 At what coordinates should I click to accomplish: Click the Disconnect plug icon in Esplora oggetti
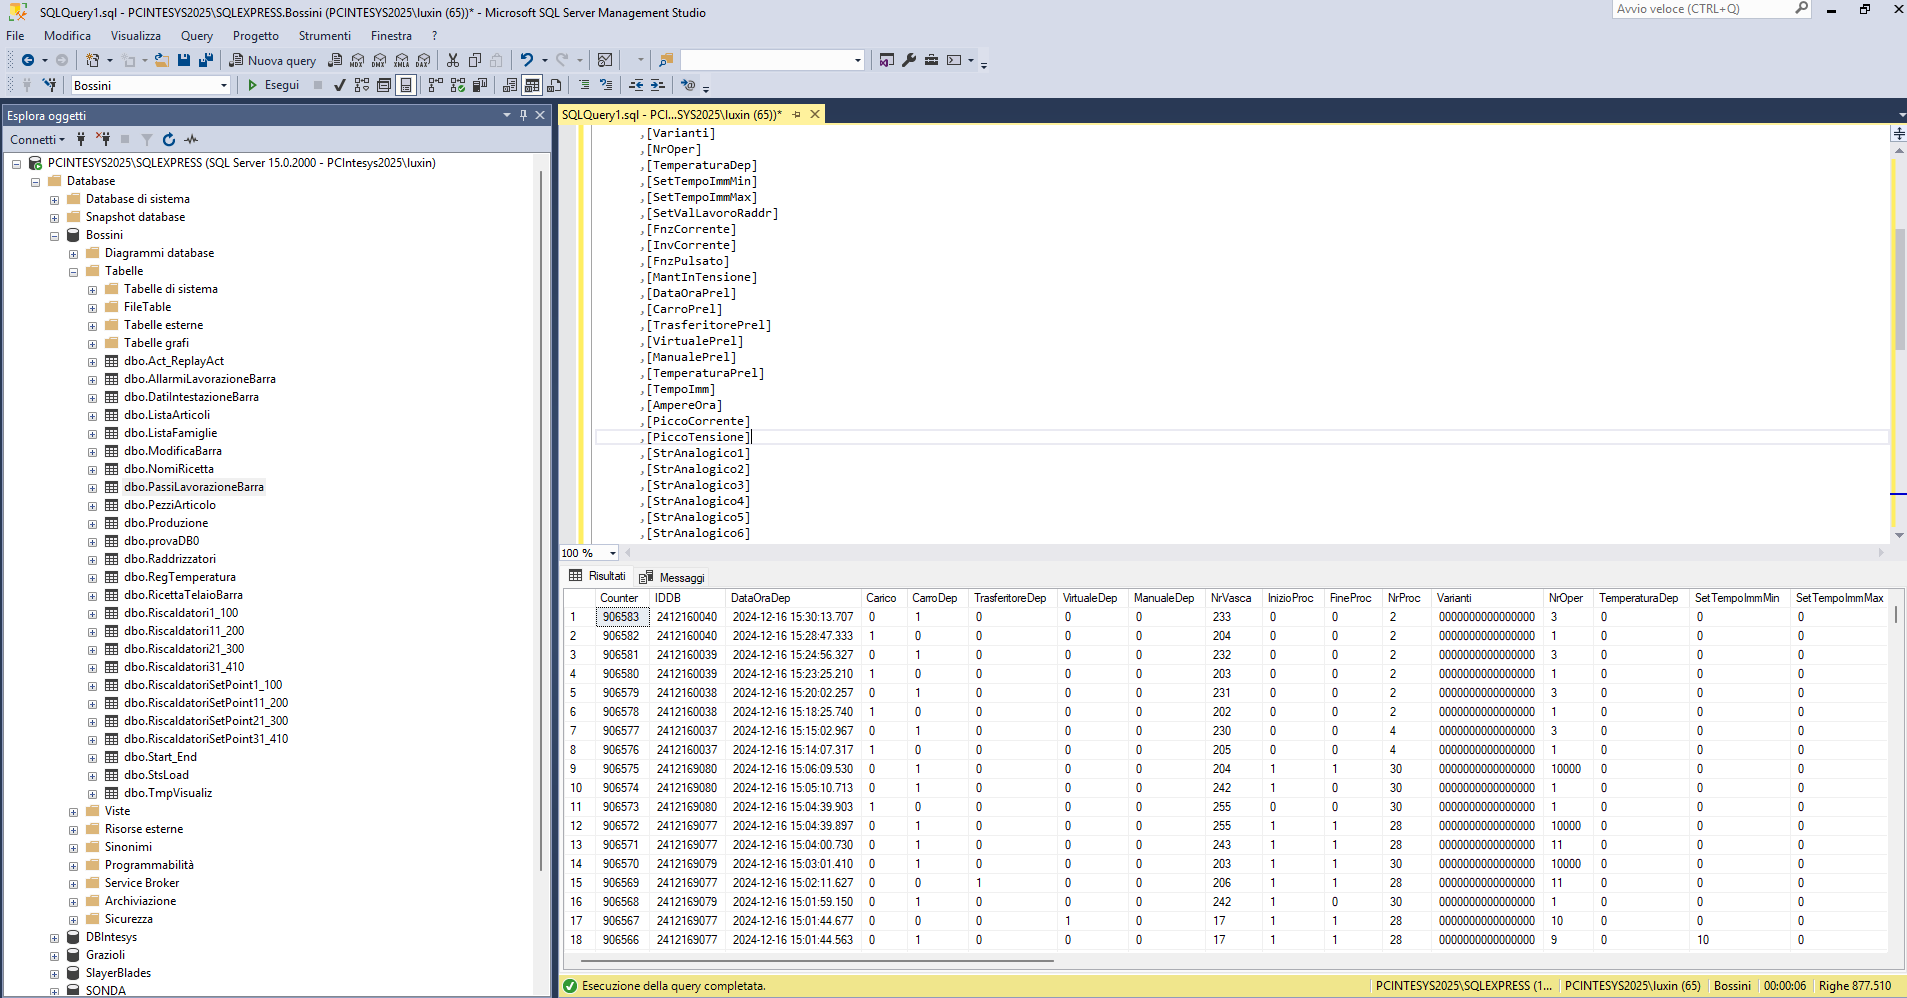(103, 139)
